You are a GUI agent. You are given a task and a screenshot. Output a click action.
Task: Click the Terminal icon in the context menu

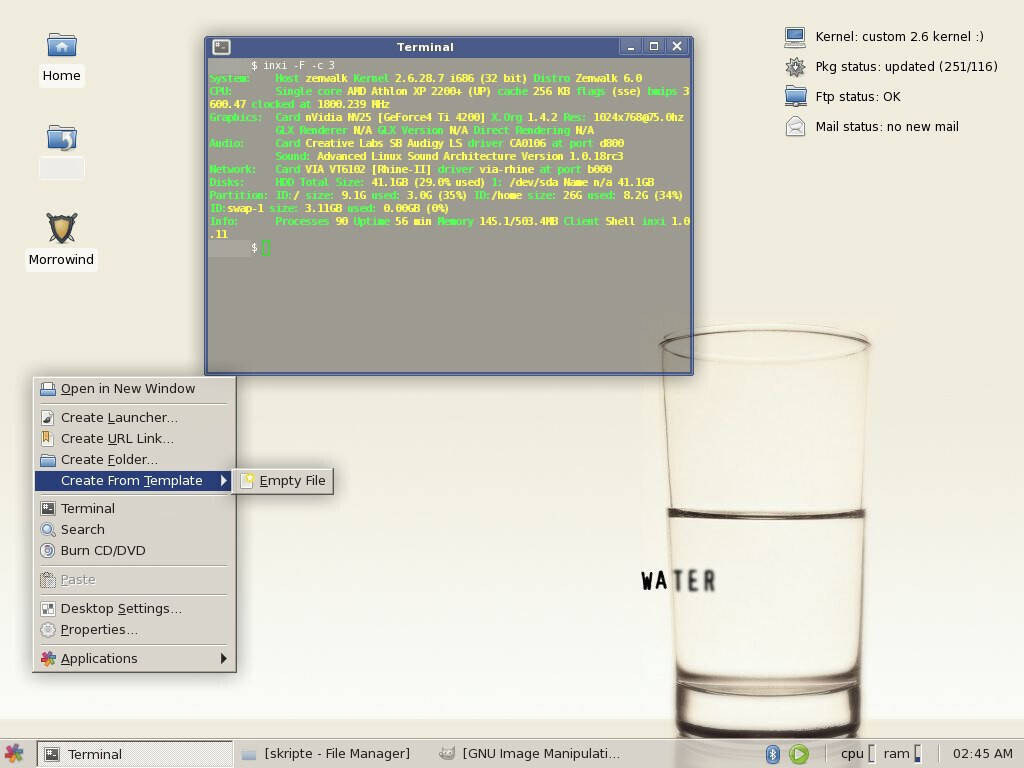click(46, 508)
